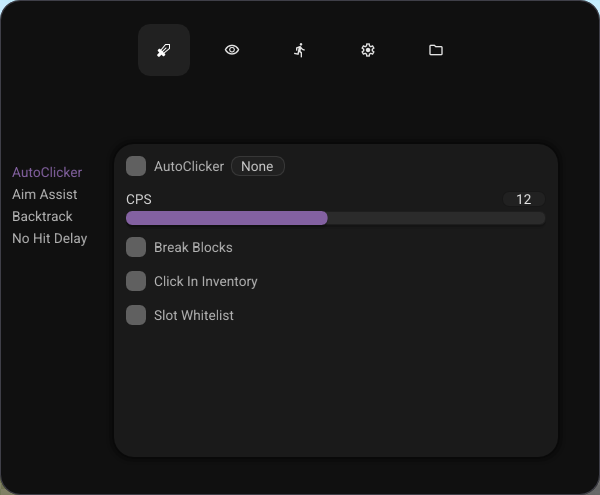Switch to the Visuals eye icon tab
The image size is (600, 495).
(232, 50)
